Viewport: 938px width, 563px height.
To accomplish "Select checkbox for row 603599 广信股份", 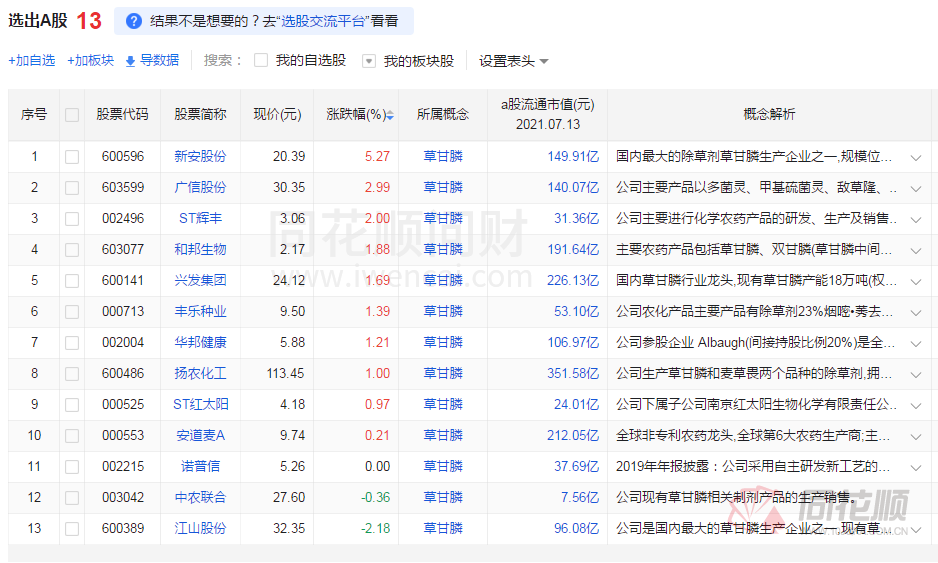I will [x=72, y=188].
